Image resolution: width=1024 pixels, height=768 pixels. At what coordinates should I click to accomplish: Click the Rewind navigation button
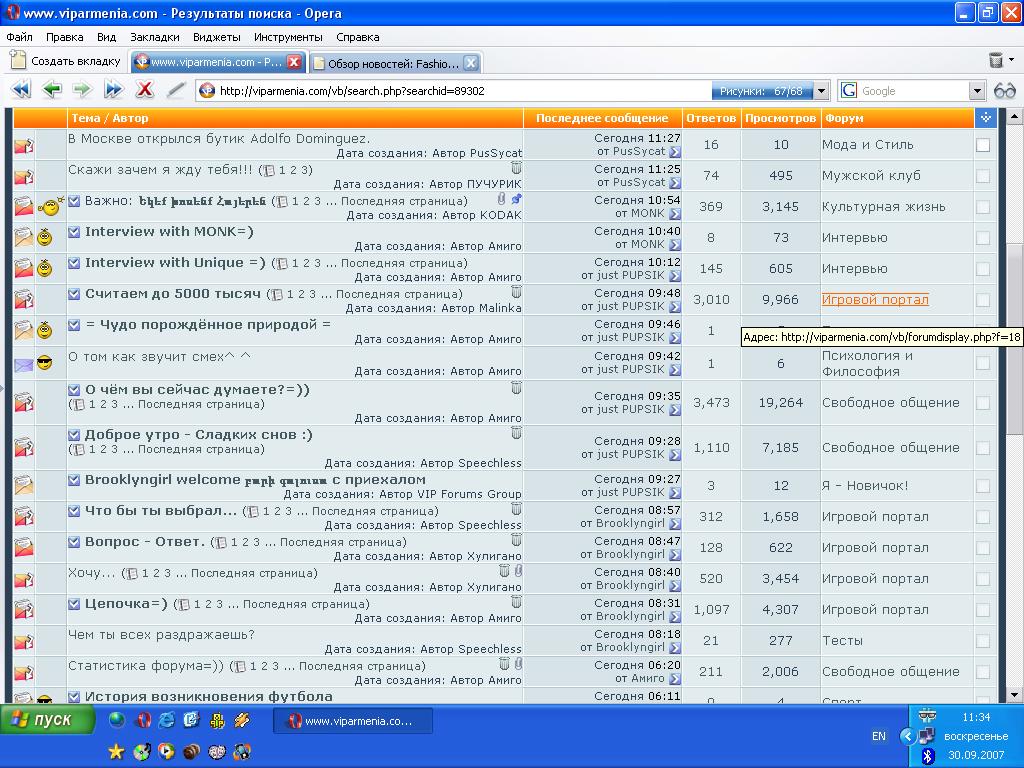coord(21,90)
